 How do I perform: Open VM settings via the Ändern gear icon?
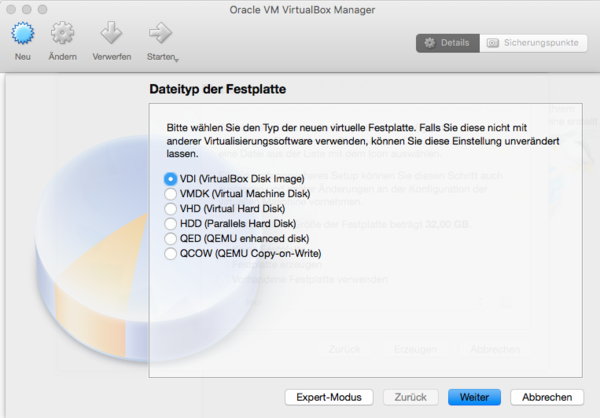pyautogui.click(x=63, y=35)
